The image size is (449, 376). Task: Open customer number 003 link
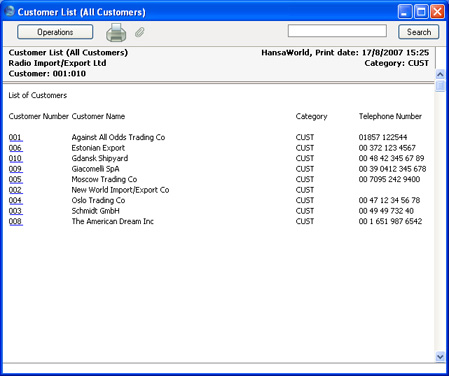pyautogui.click(x=16, y=211)
